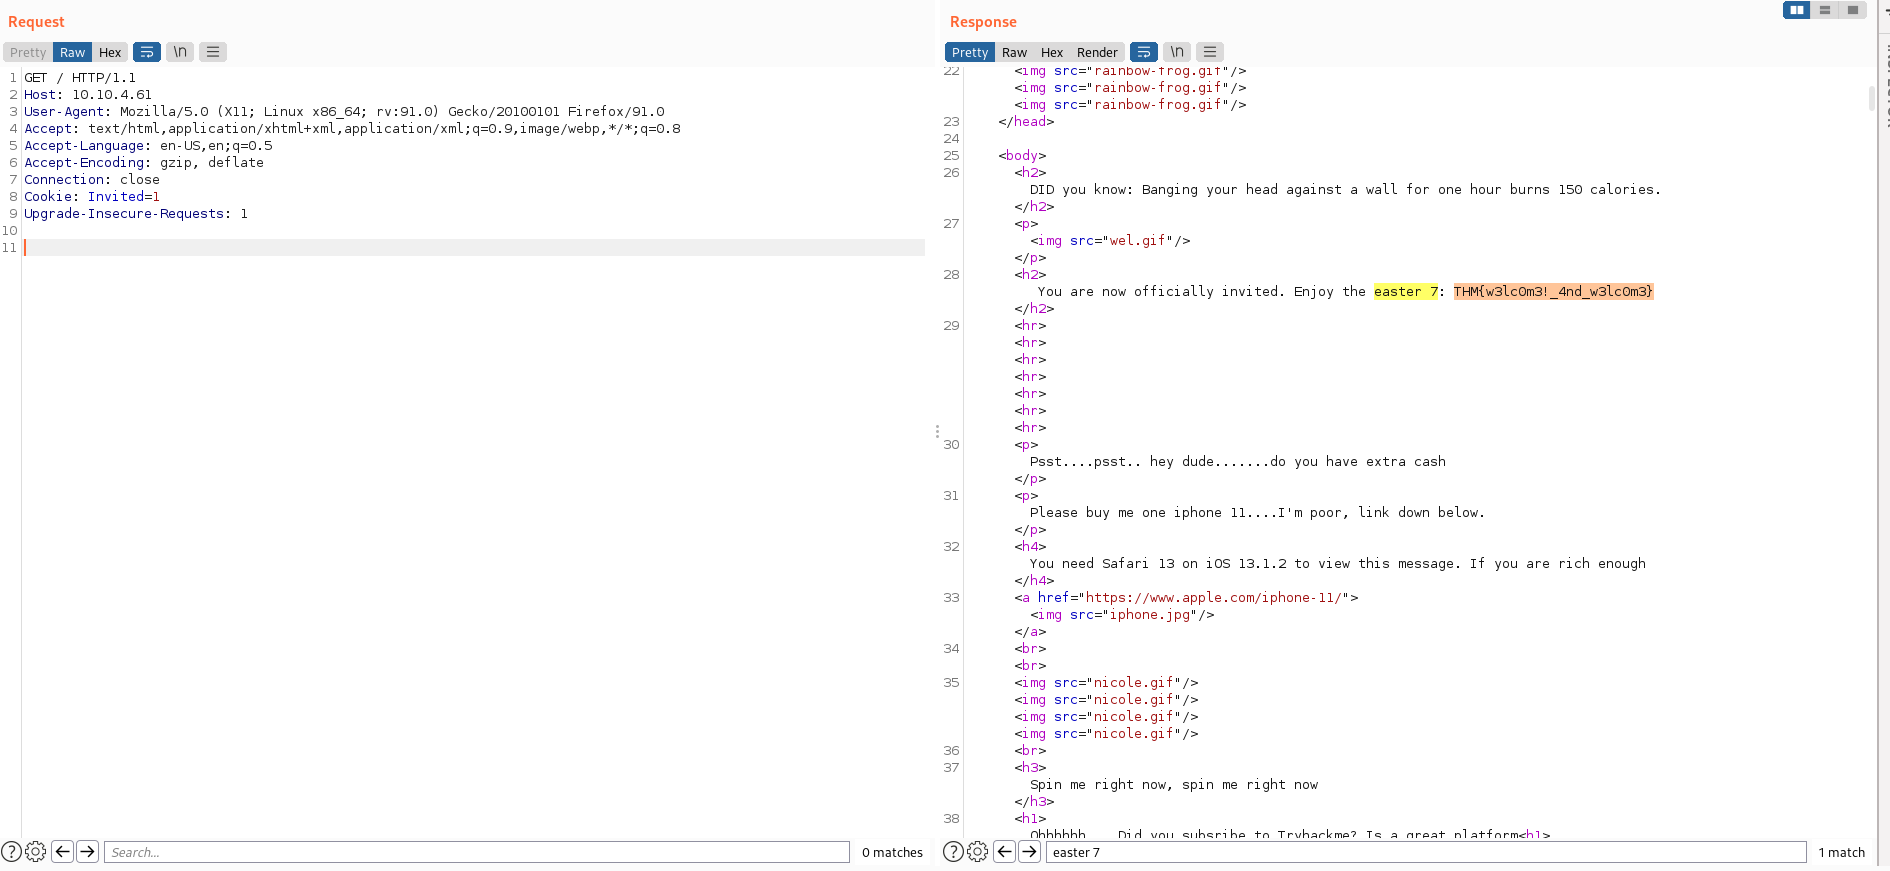The width and height of the screenshot is (1890, 871).
Task: Click empty line 11 in Request editor
Action: click(x=474, y=248)
